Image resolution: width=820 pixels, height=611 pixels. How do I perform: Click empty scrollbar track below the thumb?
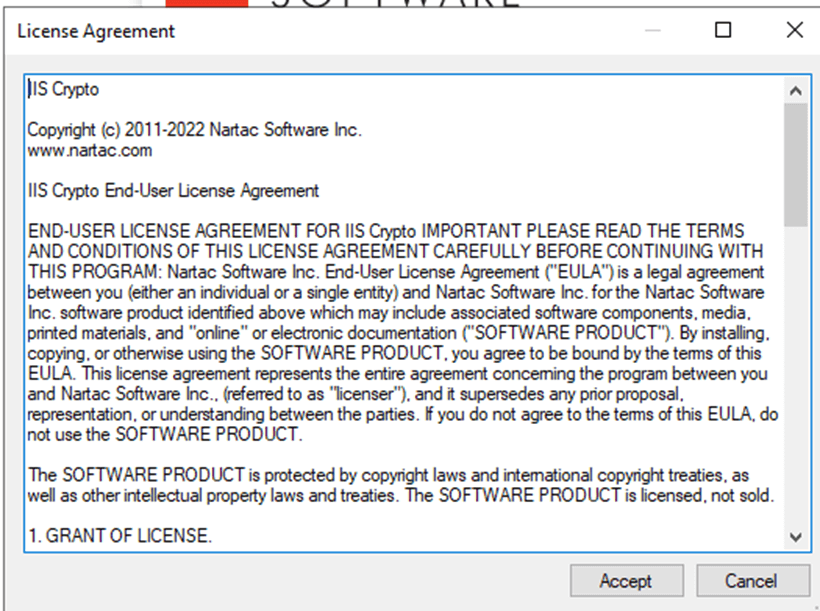(795, 375)
